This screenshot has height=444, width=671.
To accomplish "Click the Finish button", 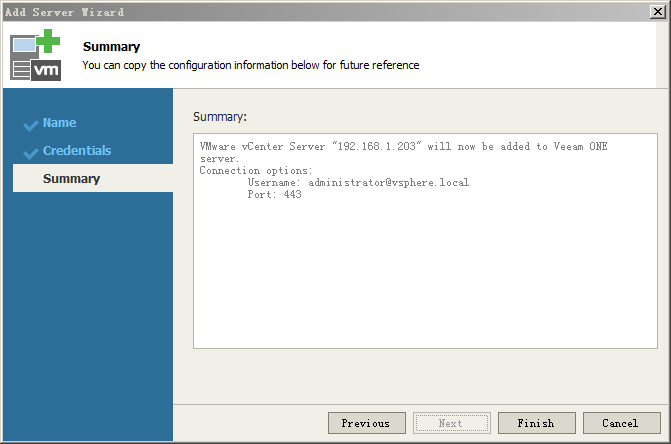I will pos(537,423).
